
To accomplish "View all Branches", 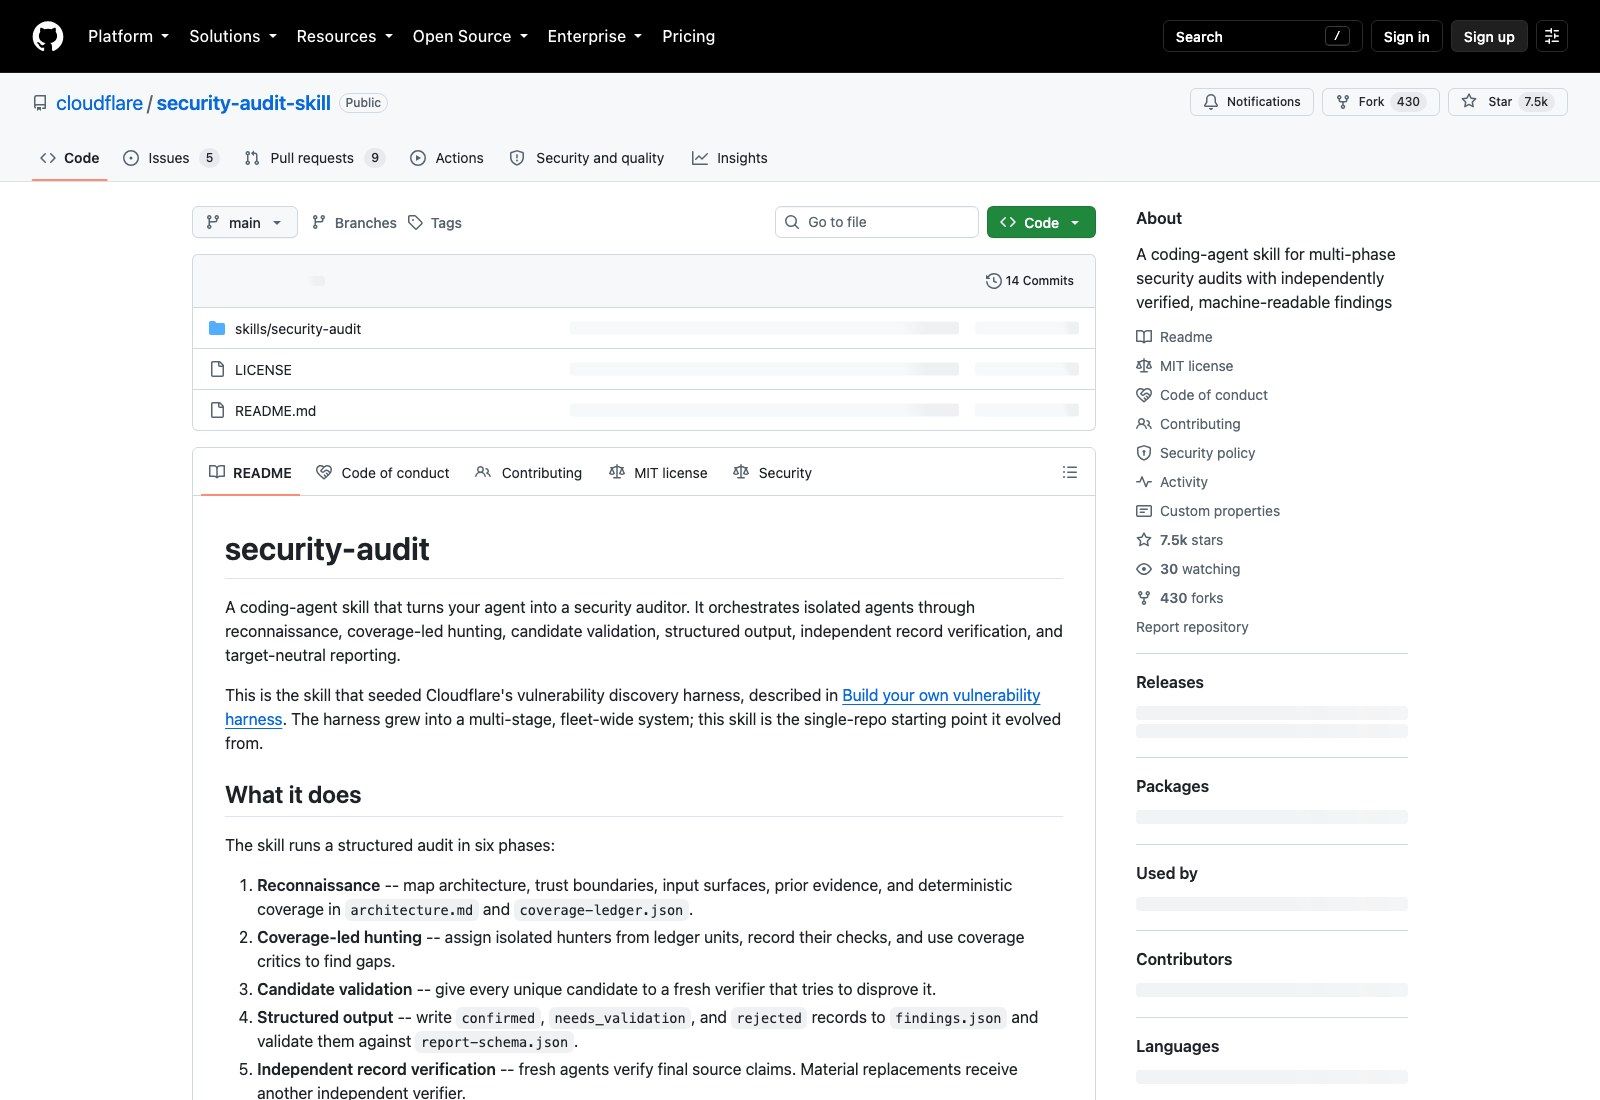I will [x=354, y=222].
